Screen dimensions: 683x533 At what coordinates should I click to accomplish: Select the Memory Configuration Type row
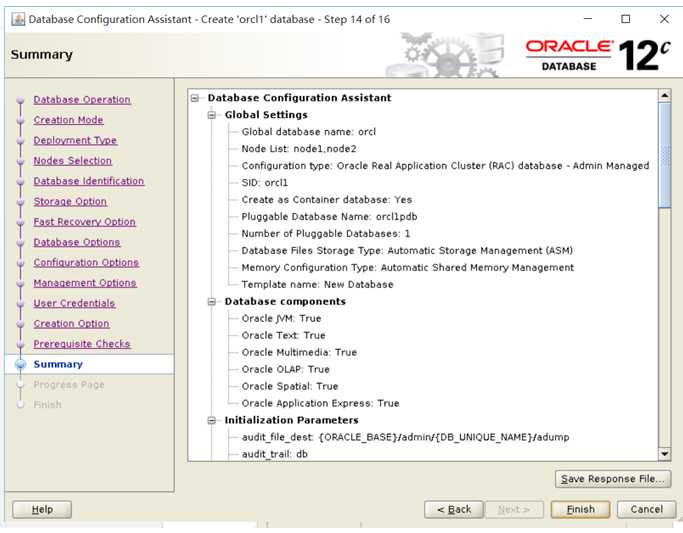[x=408, y=268]
